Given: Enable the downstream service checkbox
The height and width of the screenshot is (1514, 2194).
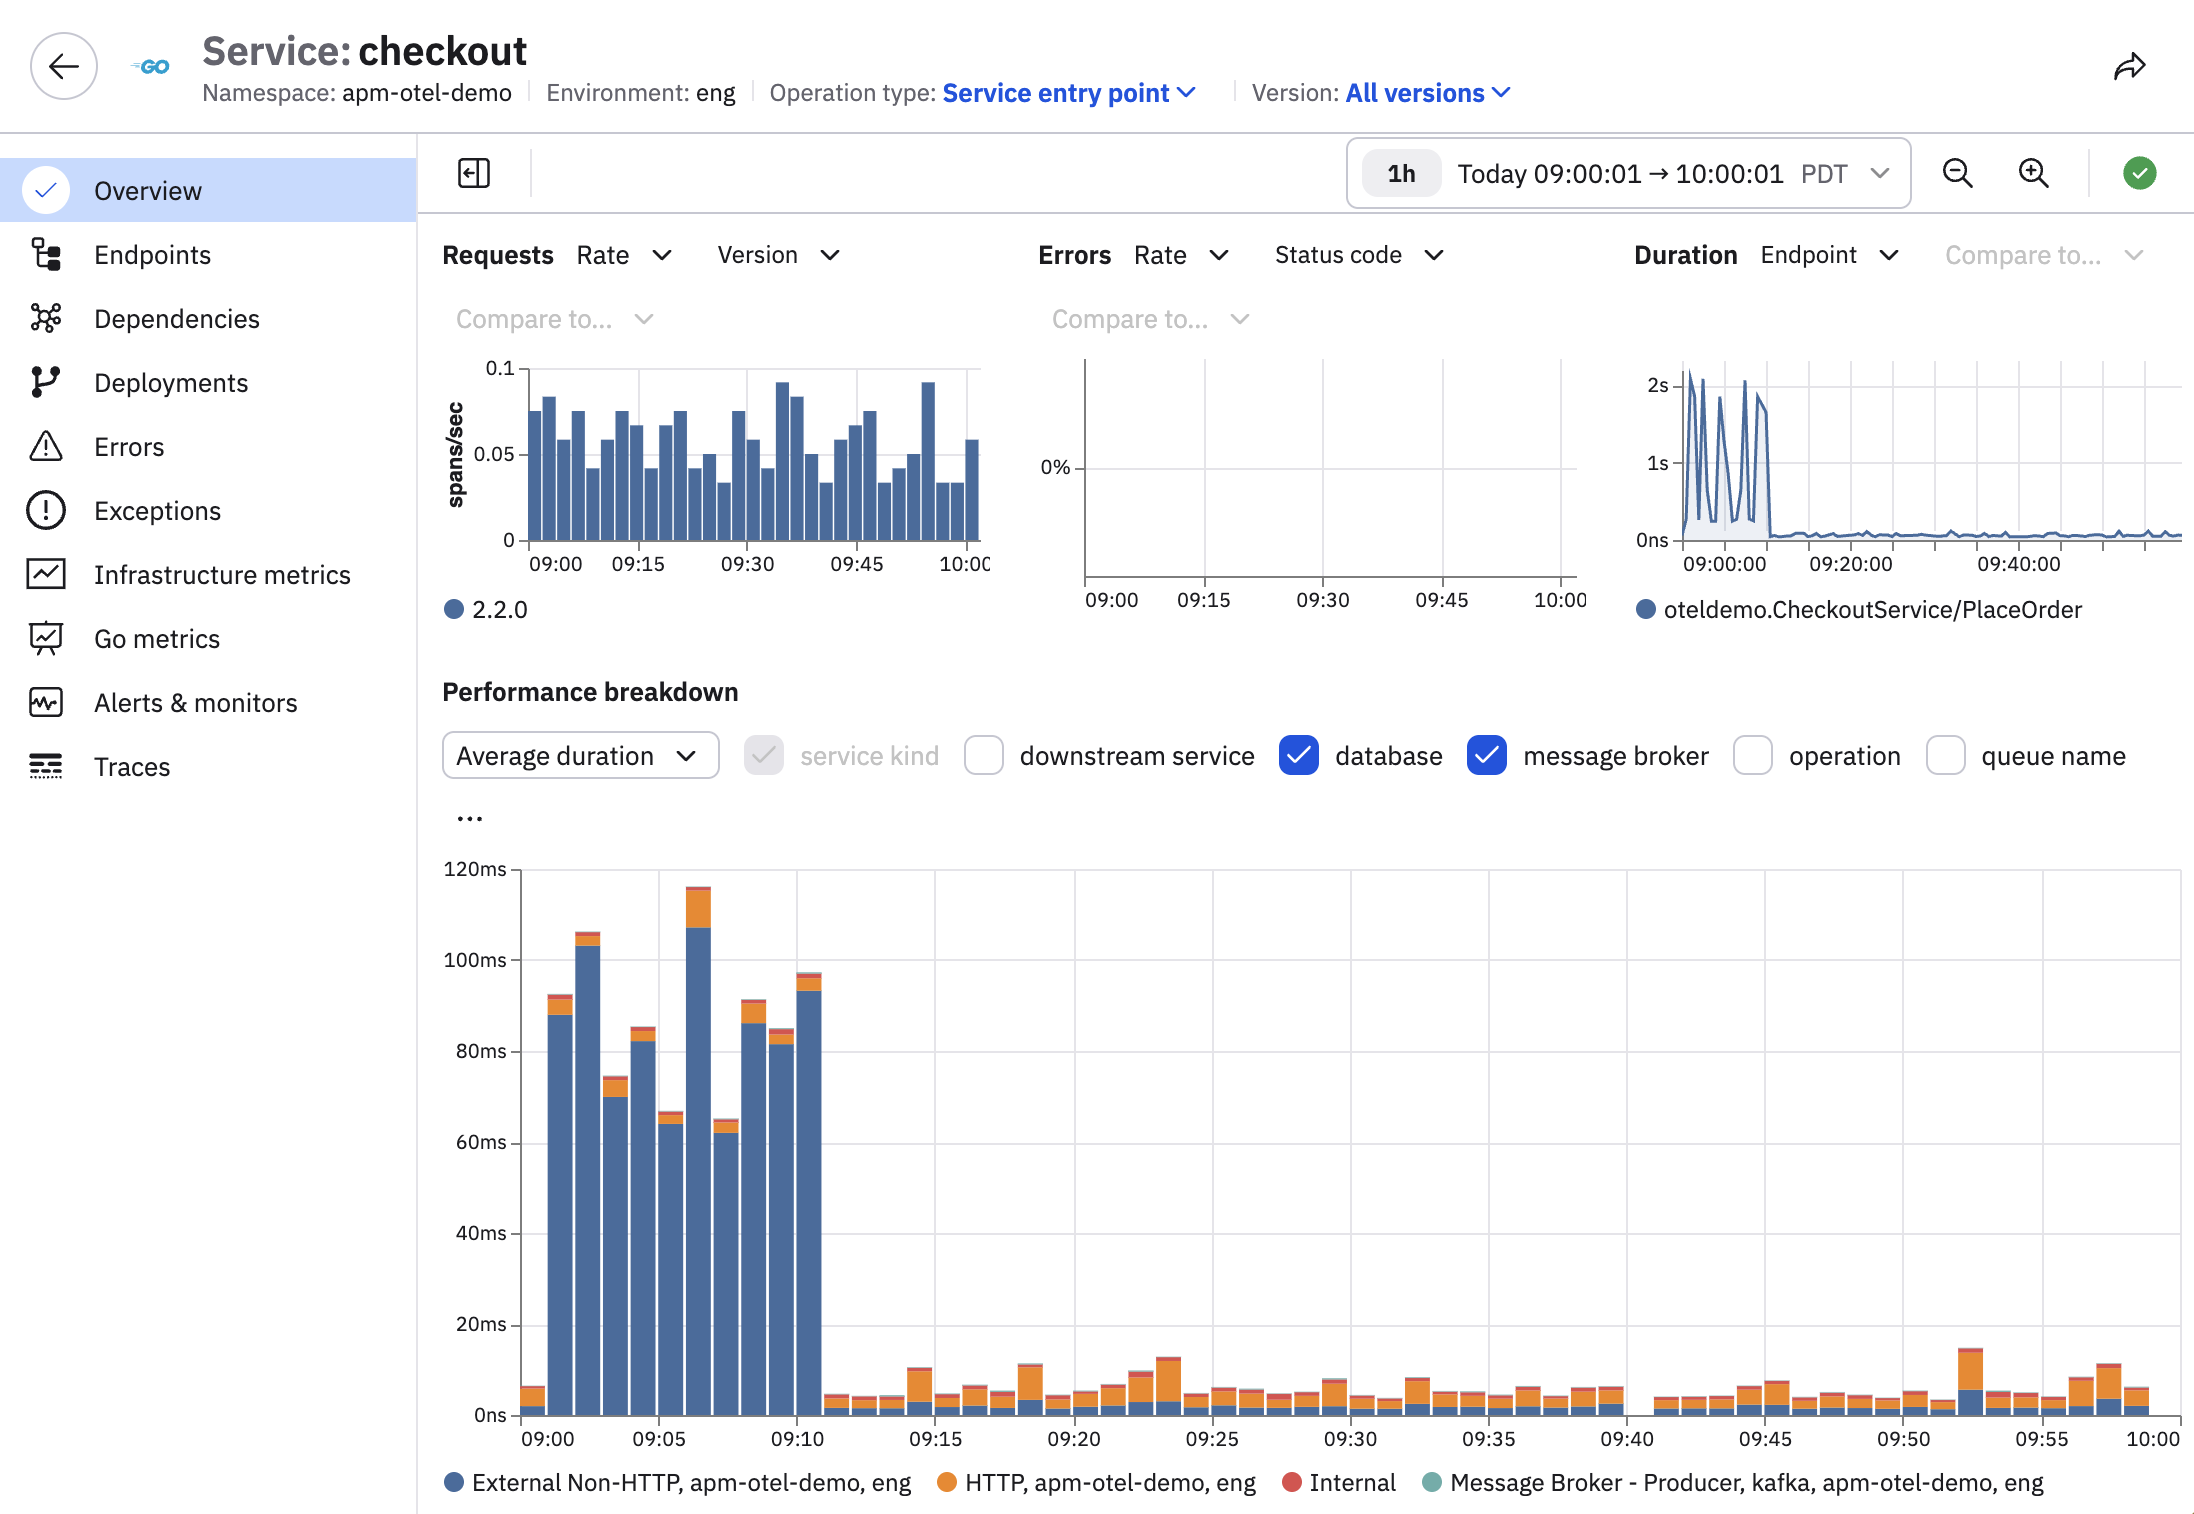Looking at the screenshot, I should [984, 755].
